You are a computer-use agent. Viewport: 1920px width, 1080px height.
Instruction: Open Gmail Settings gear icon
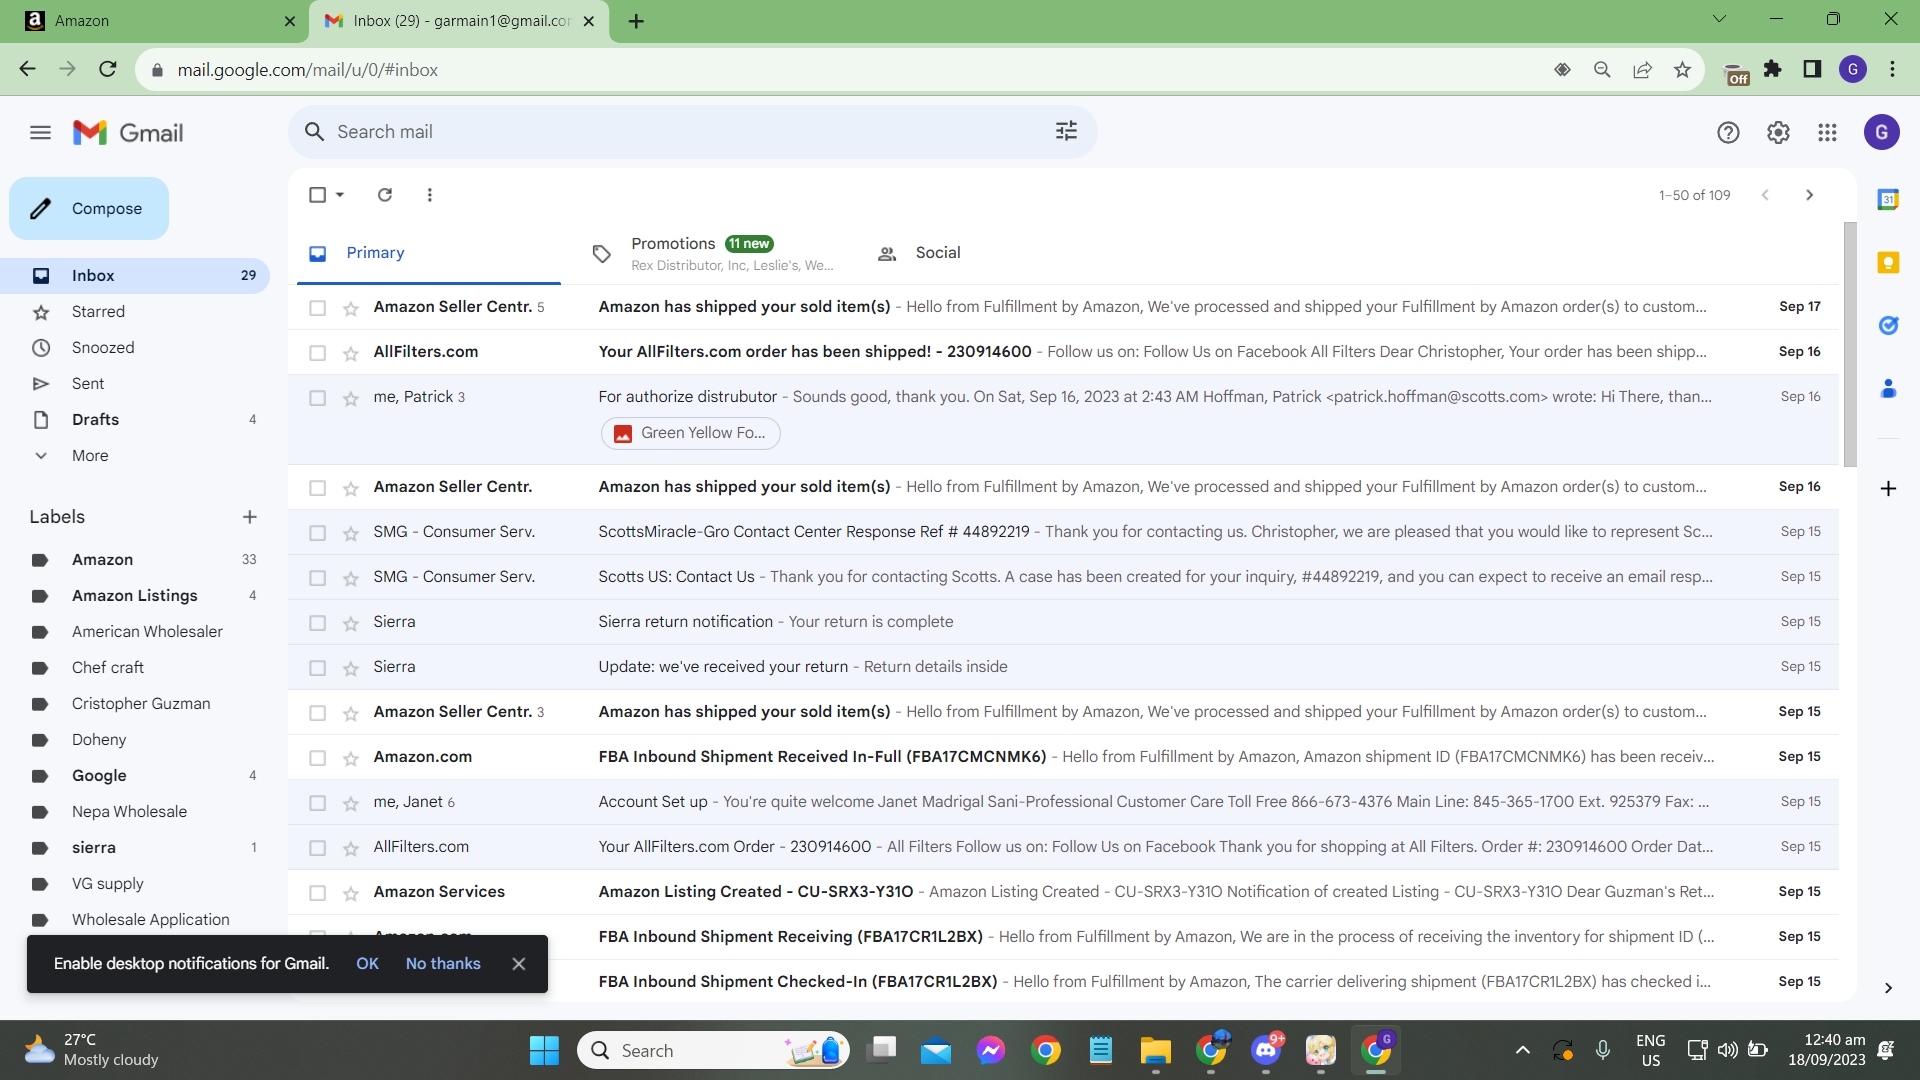(1778, 133)
